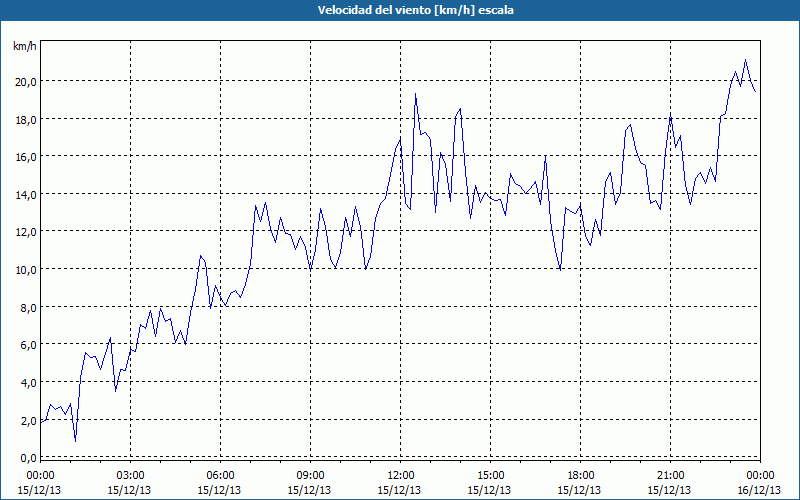Click the 0,0 y-axis label
The image size is (800, 500).
28,458
